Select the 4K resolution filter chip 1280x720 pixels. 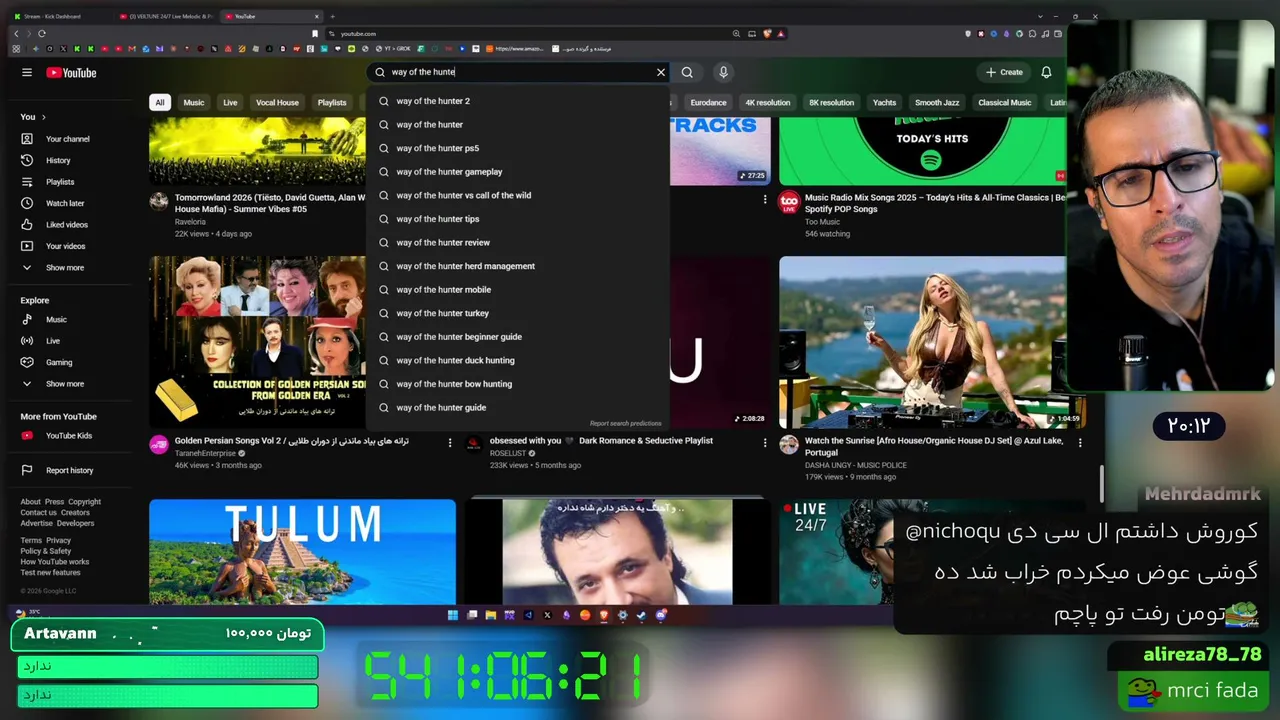click(767, 102)
